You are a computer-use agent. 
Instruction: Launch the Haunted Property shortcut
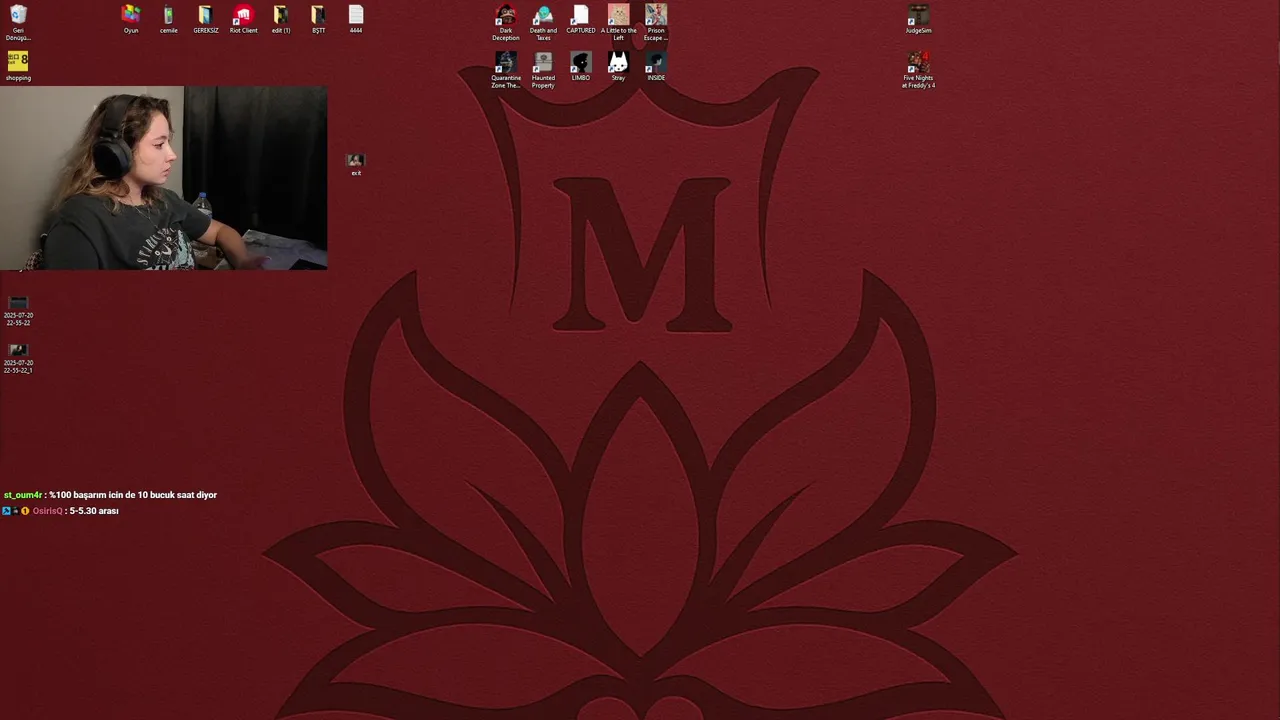pos(543,70)
